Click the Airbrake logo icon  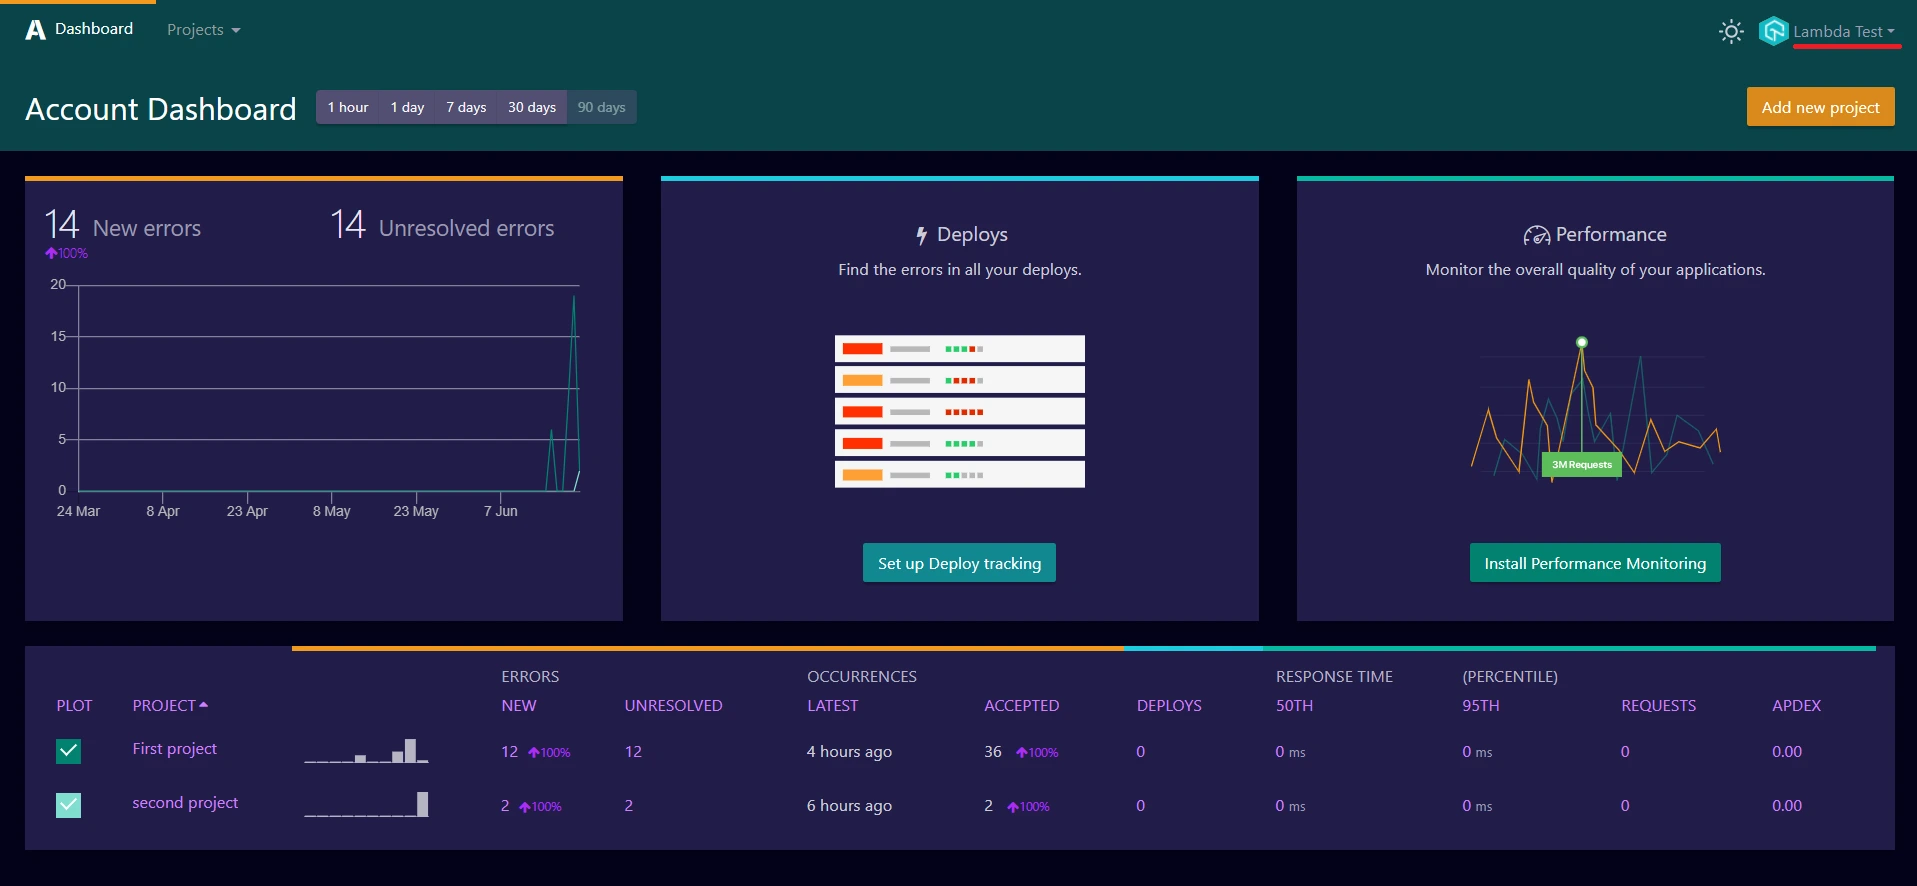35,30
